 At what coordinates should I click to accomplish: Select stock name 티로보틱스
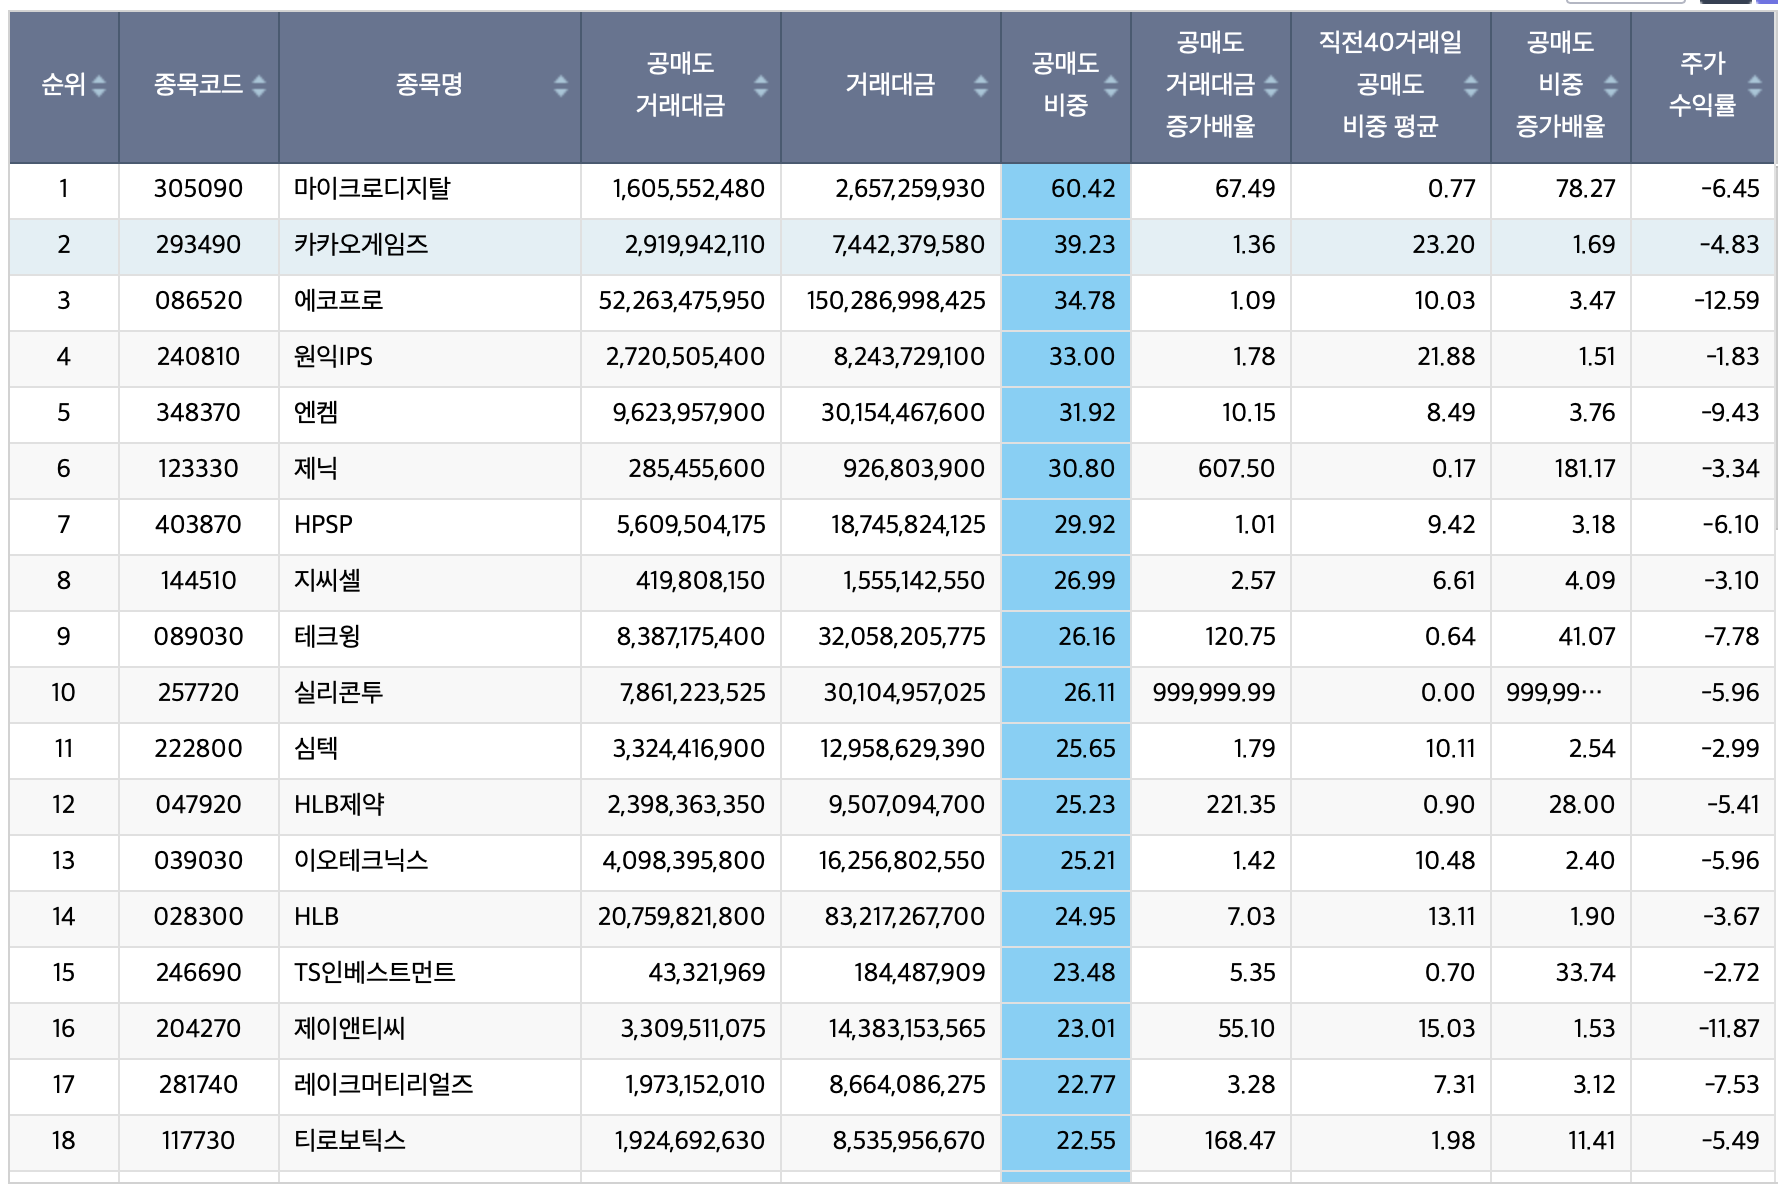(349, 1140)
